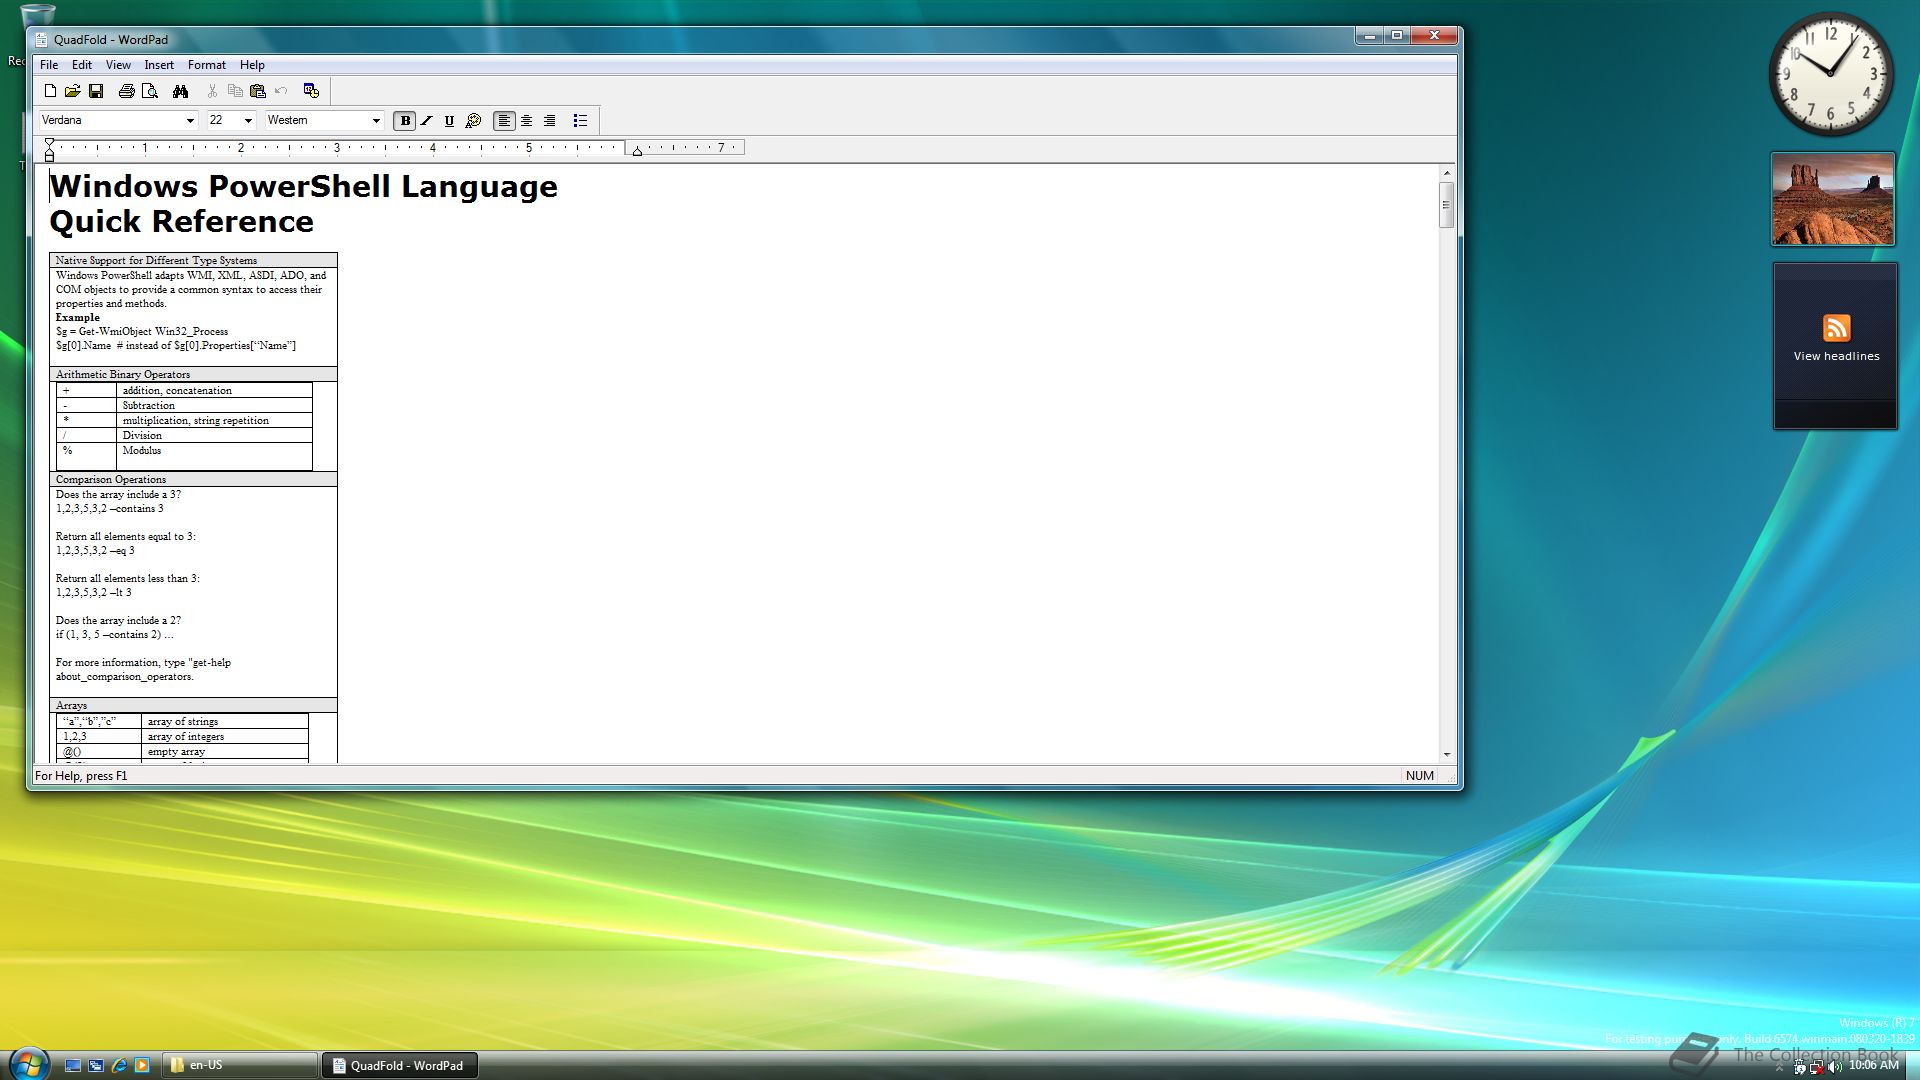Image resolution: width=1920 pixels, height=1080 pixels.
Task: Click the analog clock gadget
Action: click(x=1831, y=74)
